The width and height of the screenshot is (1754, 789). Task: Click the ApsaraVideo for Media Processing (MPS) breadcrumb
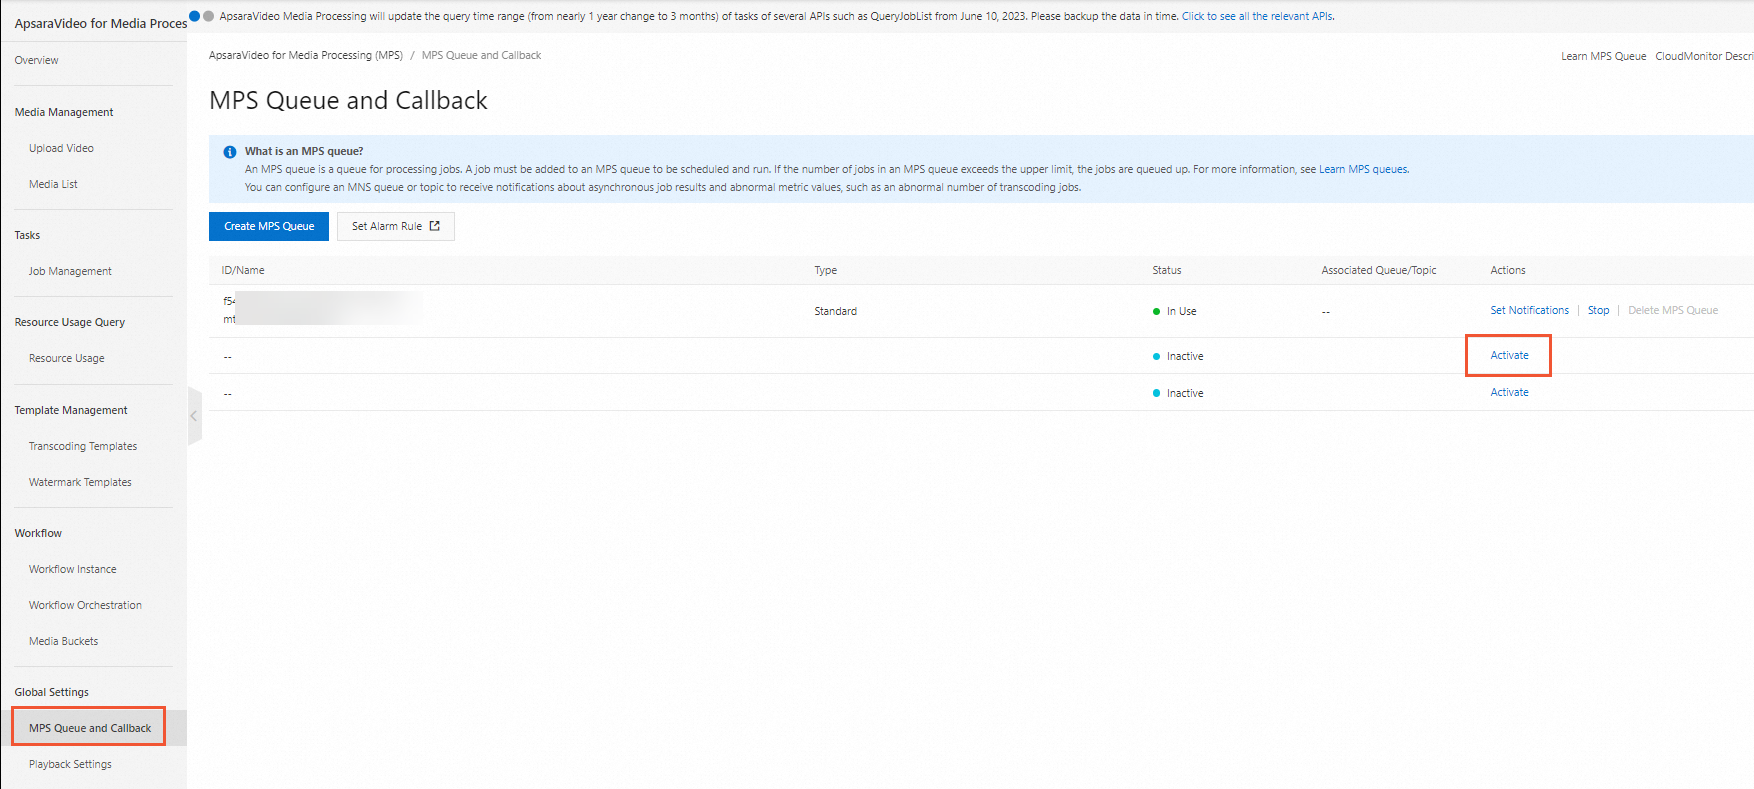[x=306, y=55]
